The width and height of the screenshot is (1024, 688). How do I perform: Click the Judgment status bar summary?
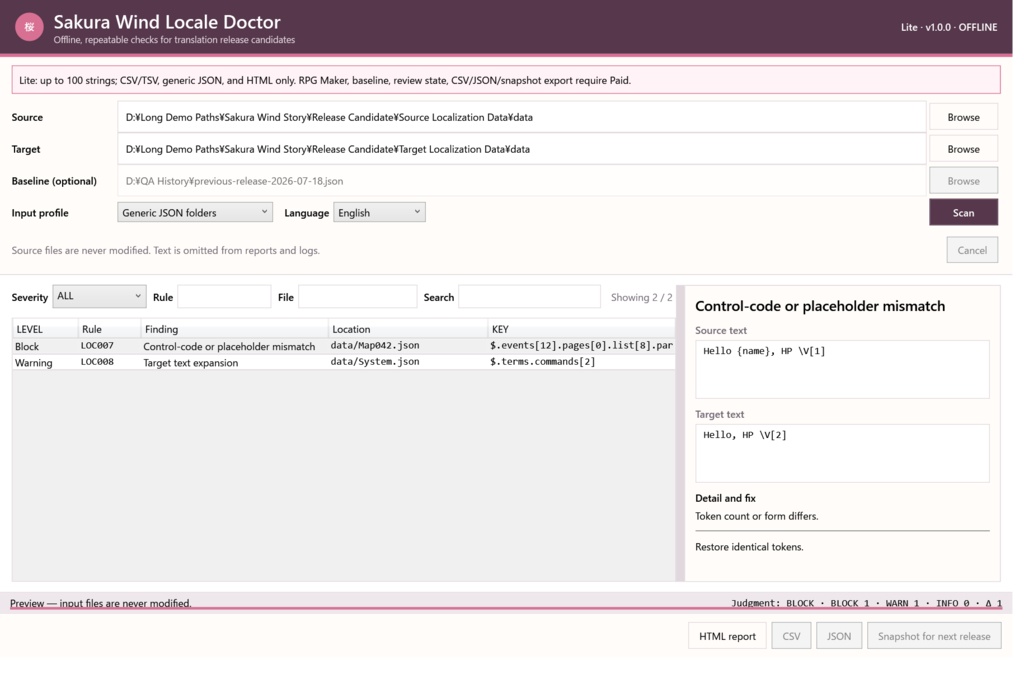(x=866, y=603)
